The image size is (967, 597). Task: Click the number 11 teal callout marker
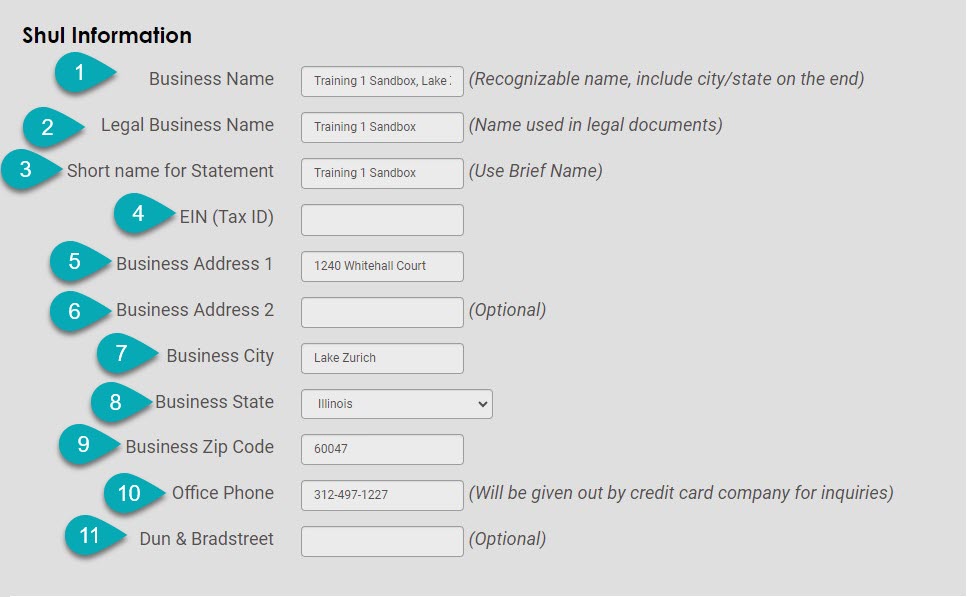tap(92, 536)
